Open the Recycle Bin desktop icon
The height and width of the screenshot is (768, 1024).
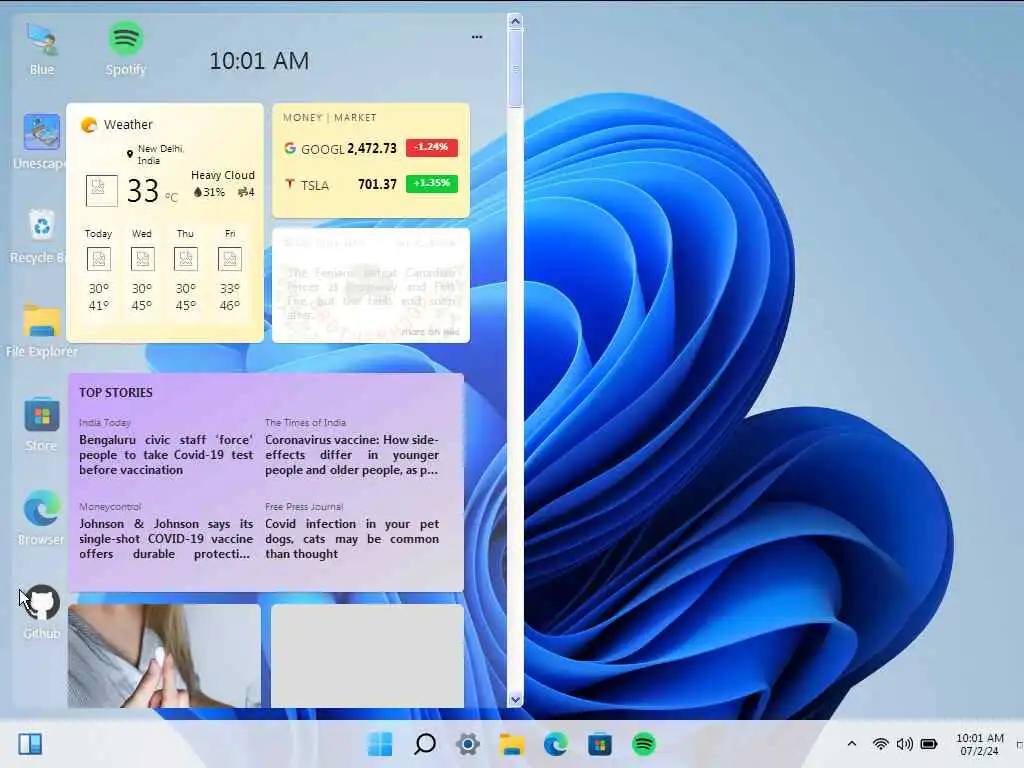[x=40, y=236]
